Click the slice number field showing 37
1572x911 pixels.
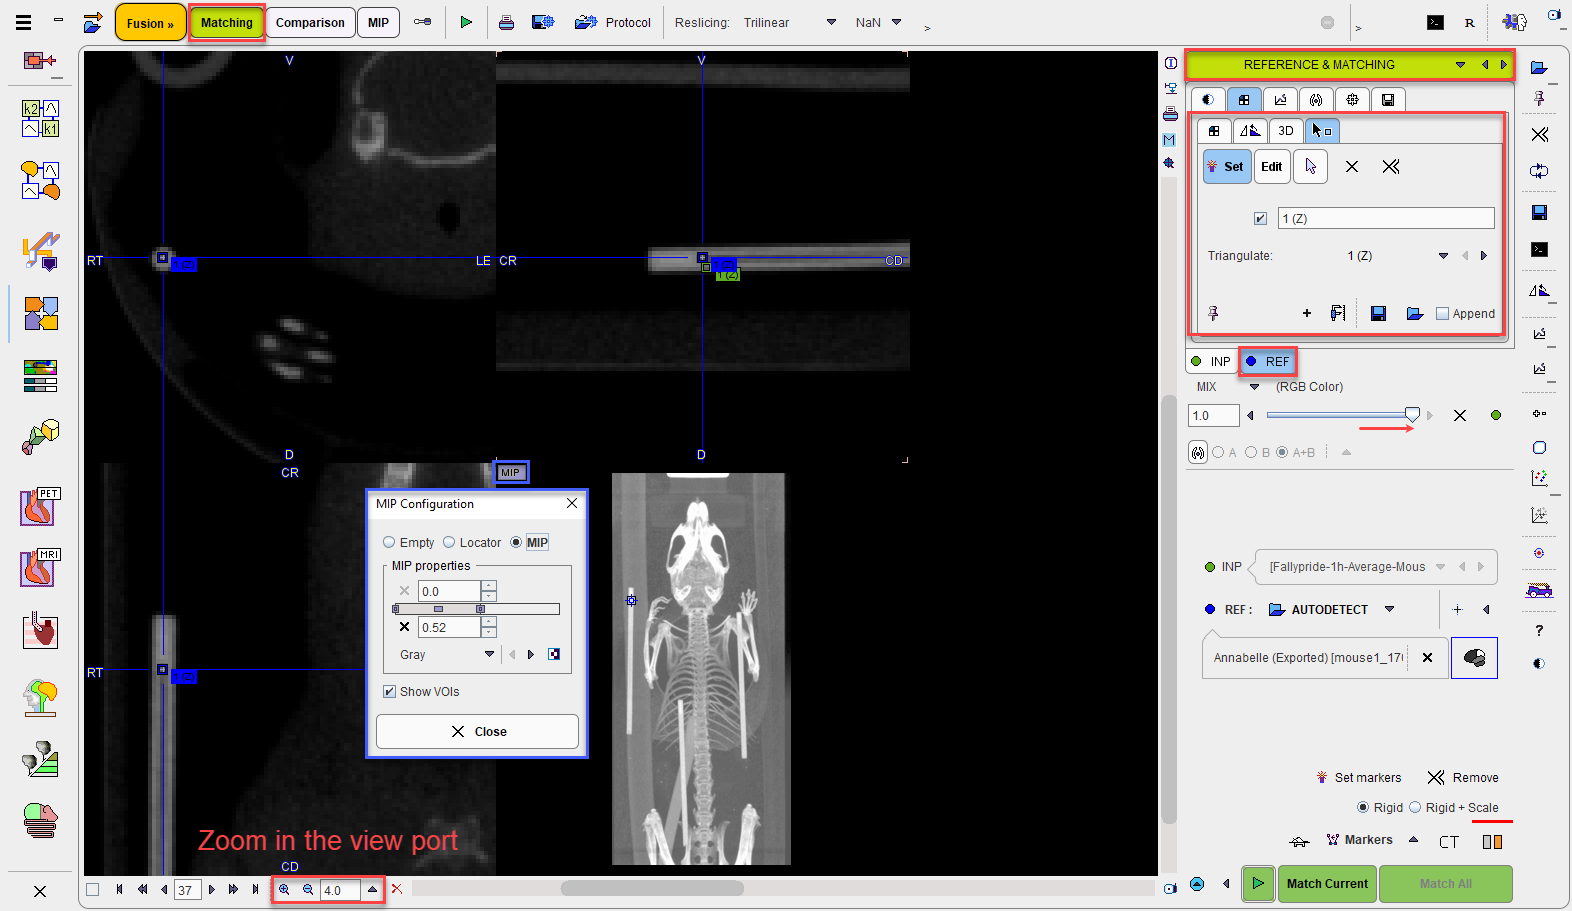tap(187, 890)
